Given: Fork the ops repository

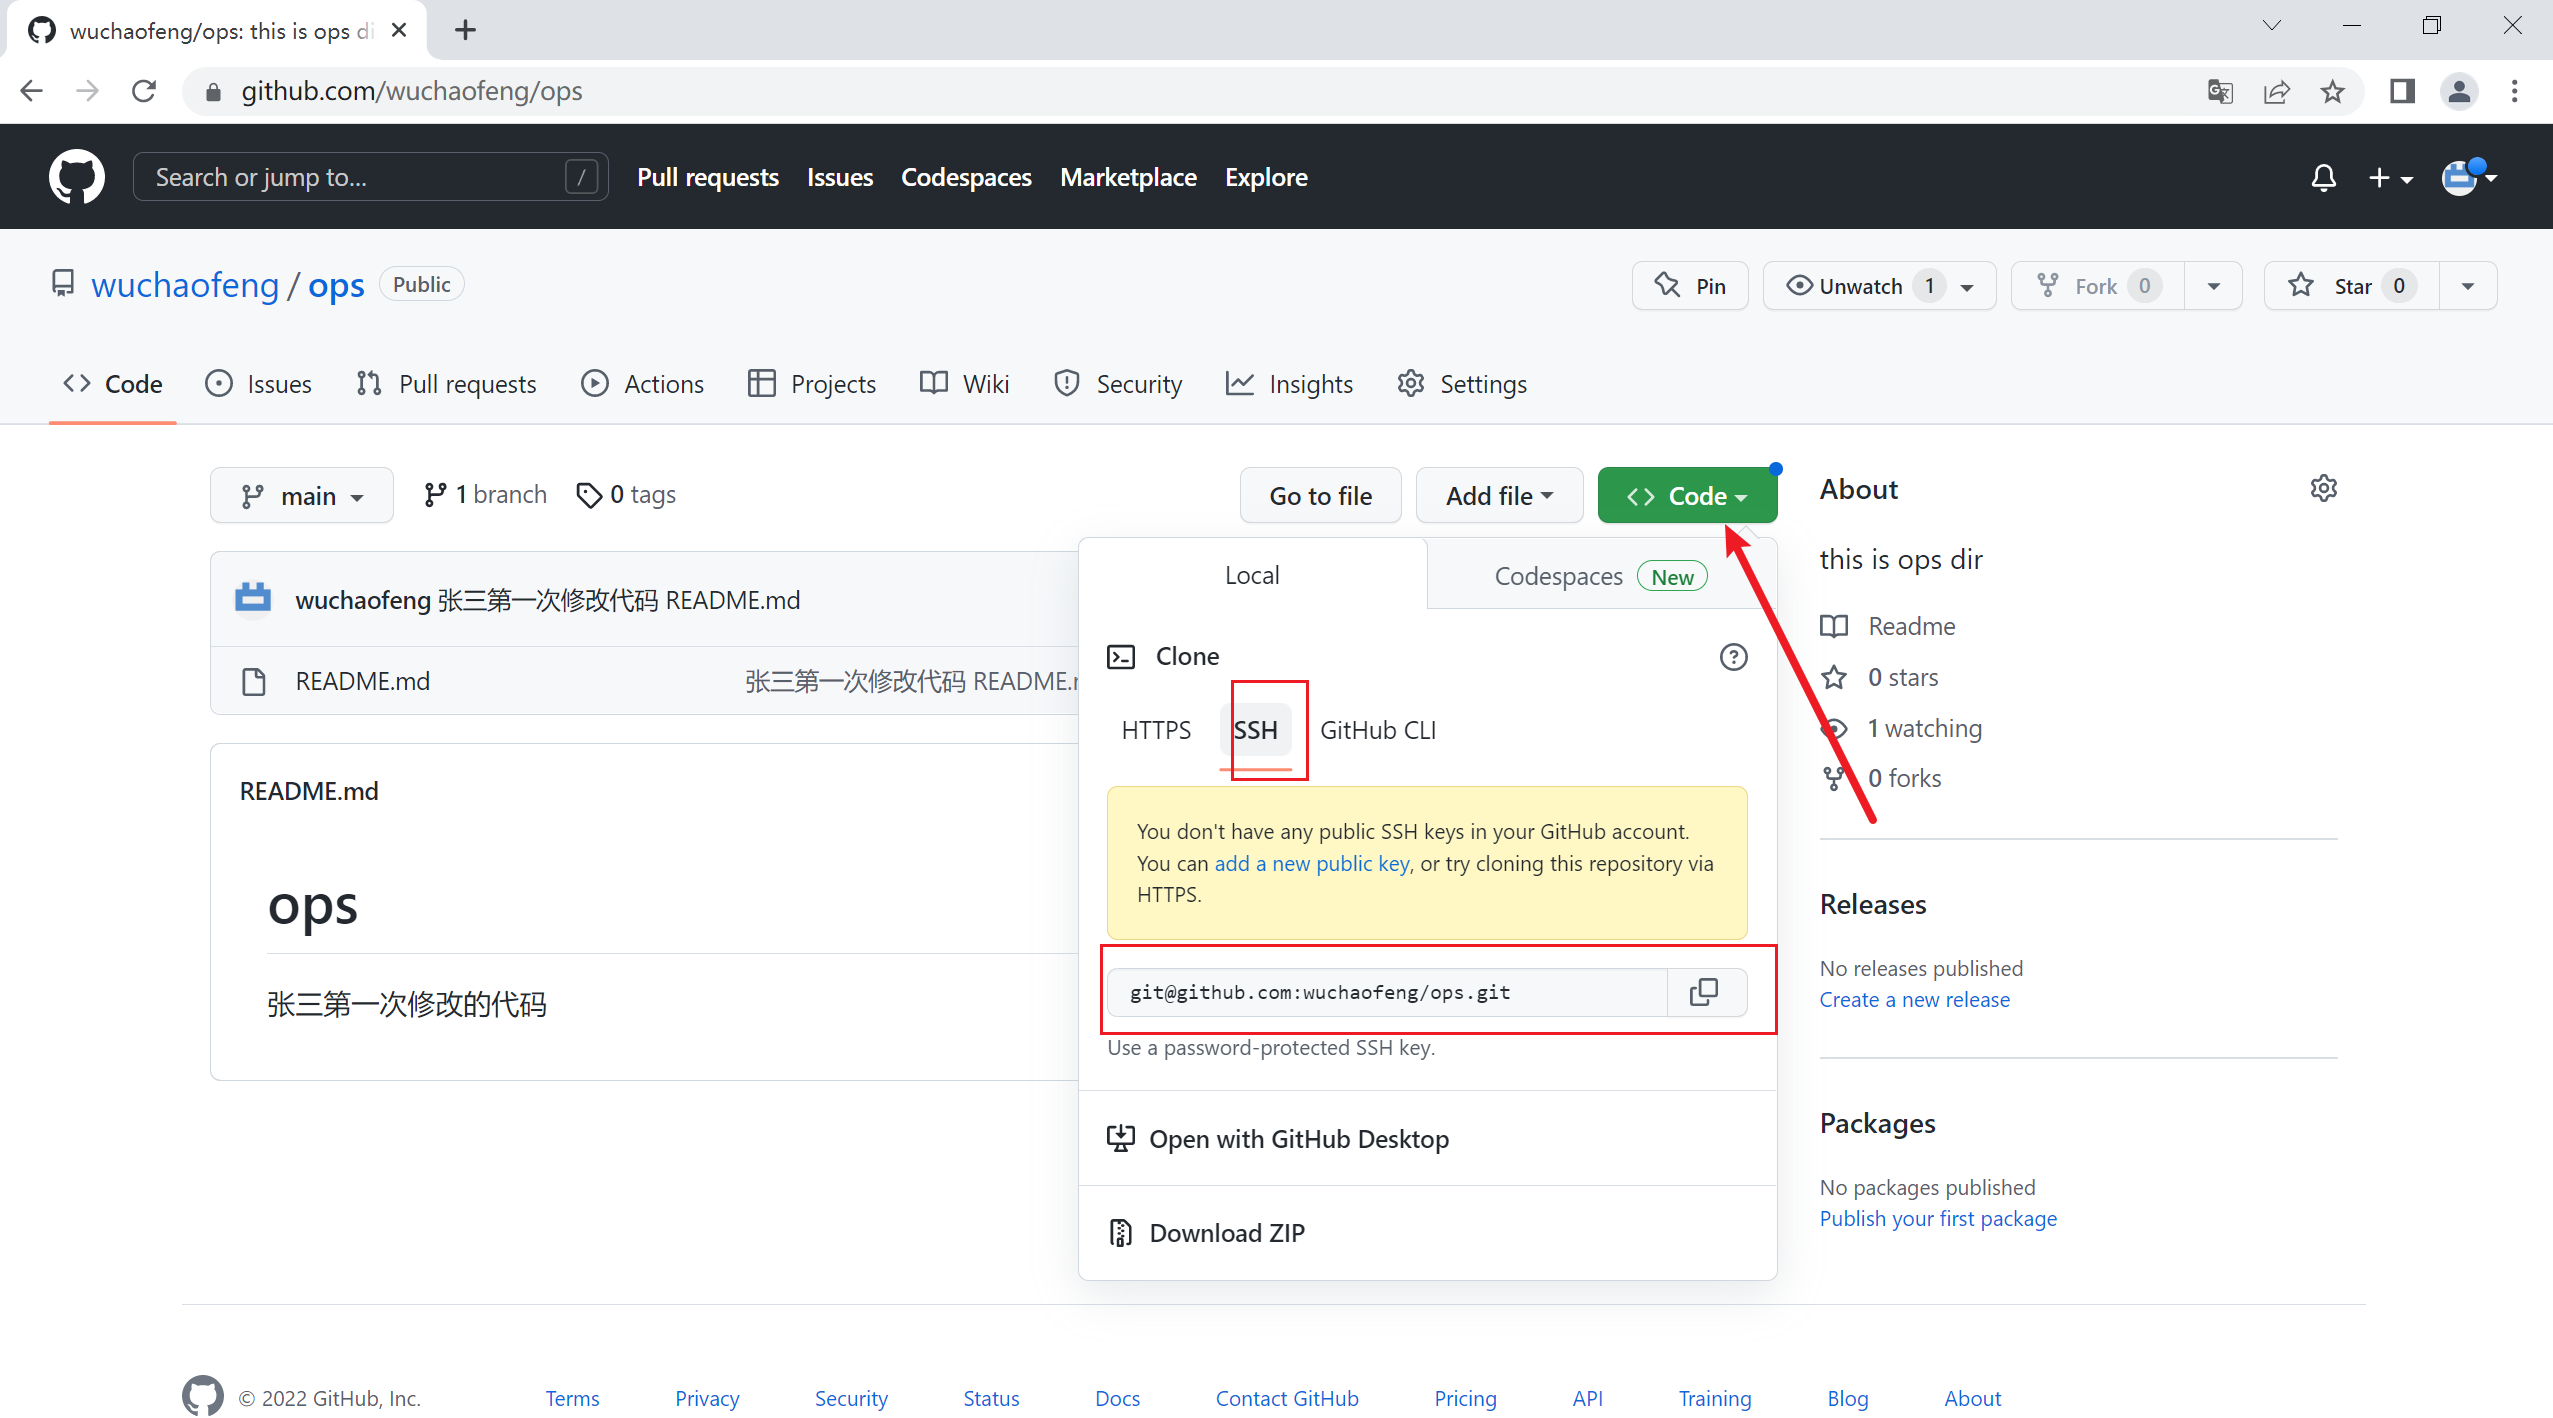Looking at the screenshot, I should pyautogui.click(x=2098, y=286).
